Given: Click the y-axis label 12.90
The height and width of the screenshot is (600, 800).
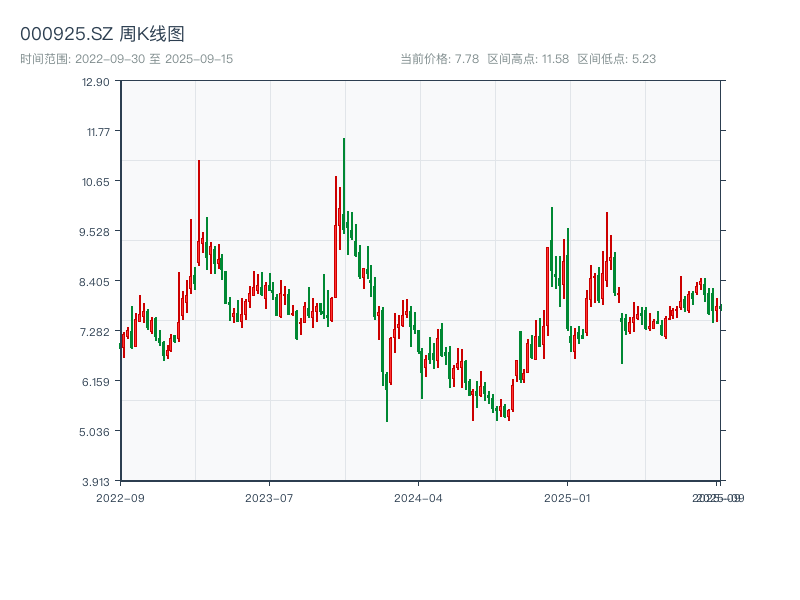Looking at the screenshot, I should [96, 82].
